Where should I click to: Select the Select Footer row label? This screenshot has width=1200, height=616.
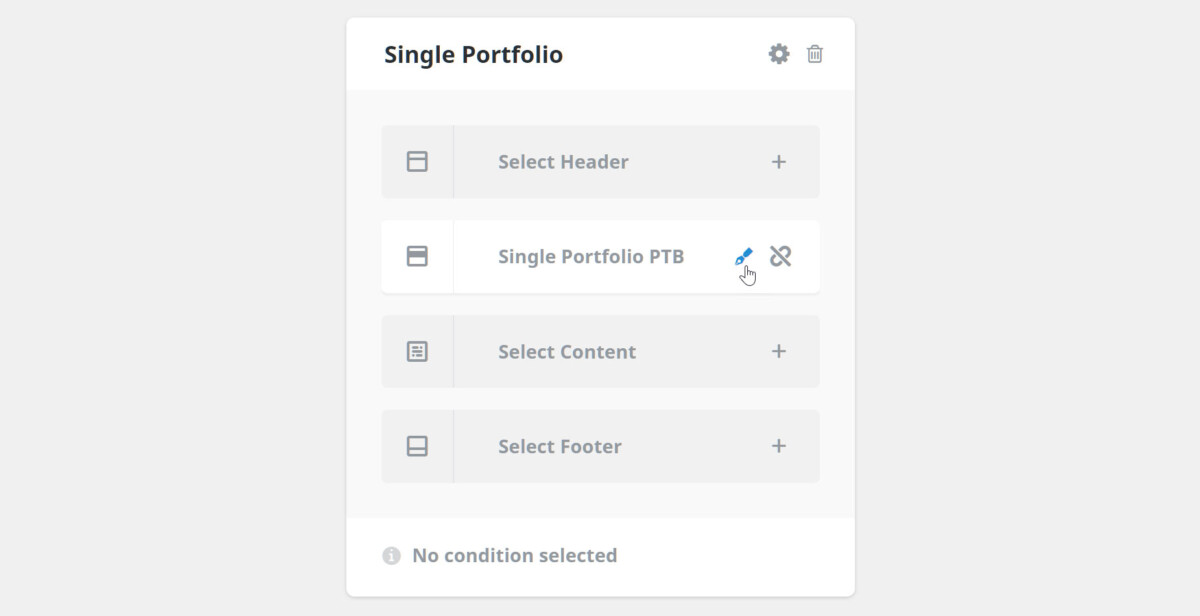coord(560,446)
